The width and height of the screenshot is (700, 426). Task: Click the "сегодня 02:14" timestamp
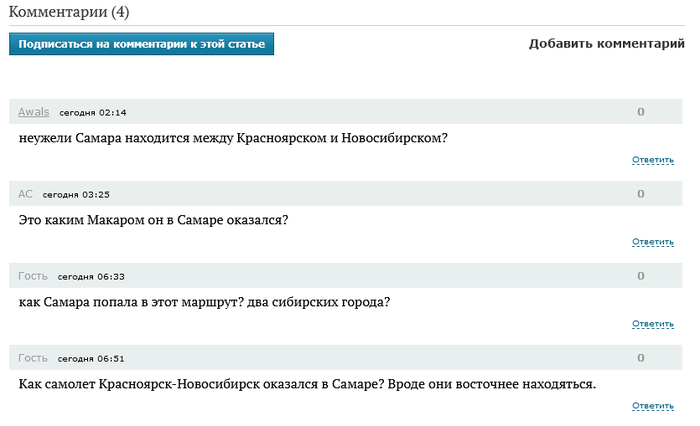tap(93, 112)
